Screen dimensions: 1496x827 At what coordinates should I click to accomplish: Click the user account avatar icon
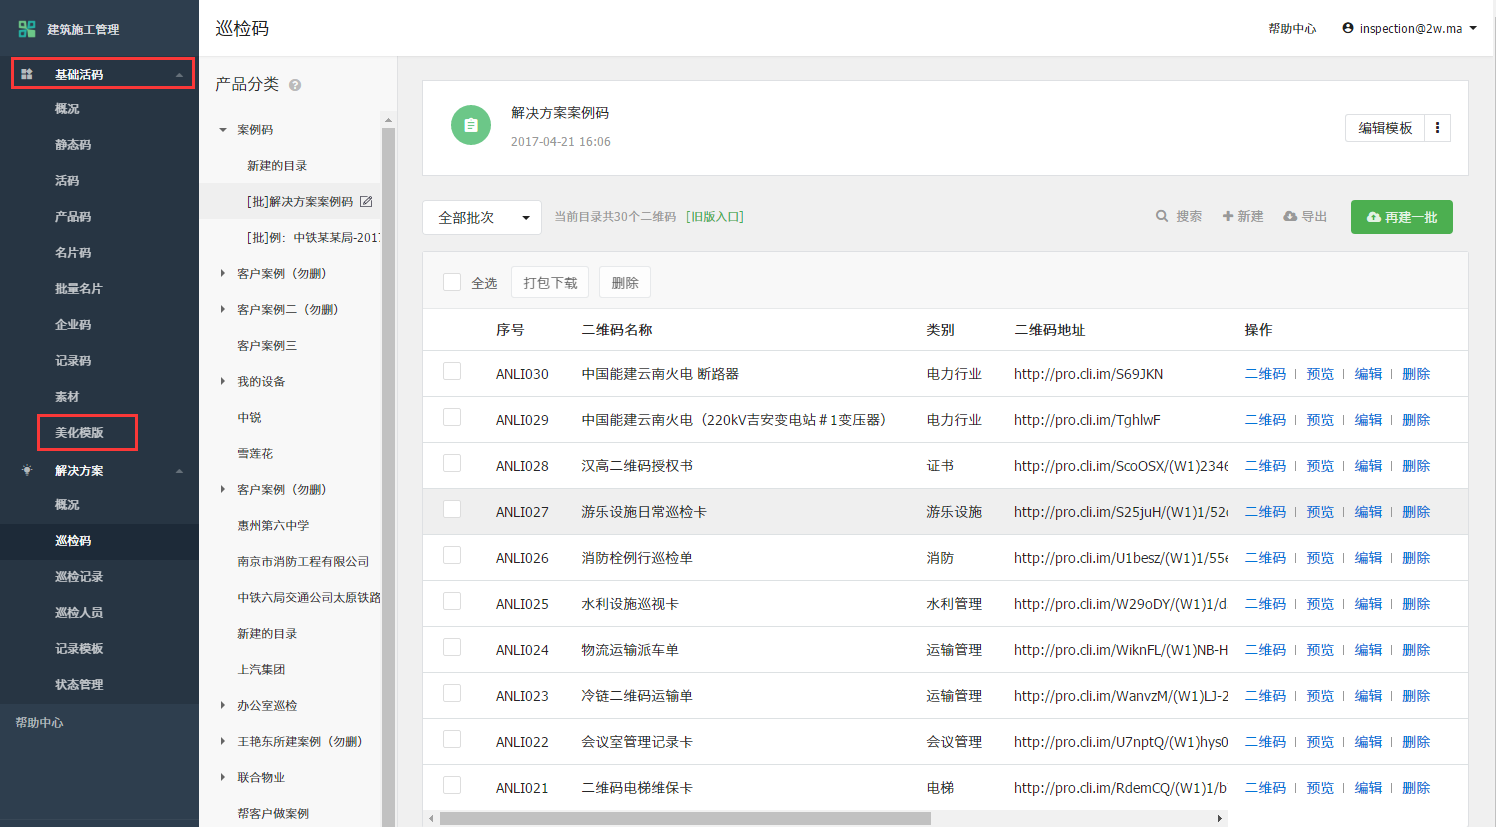(x=1348, y=28)
